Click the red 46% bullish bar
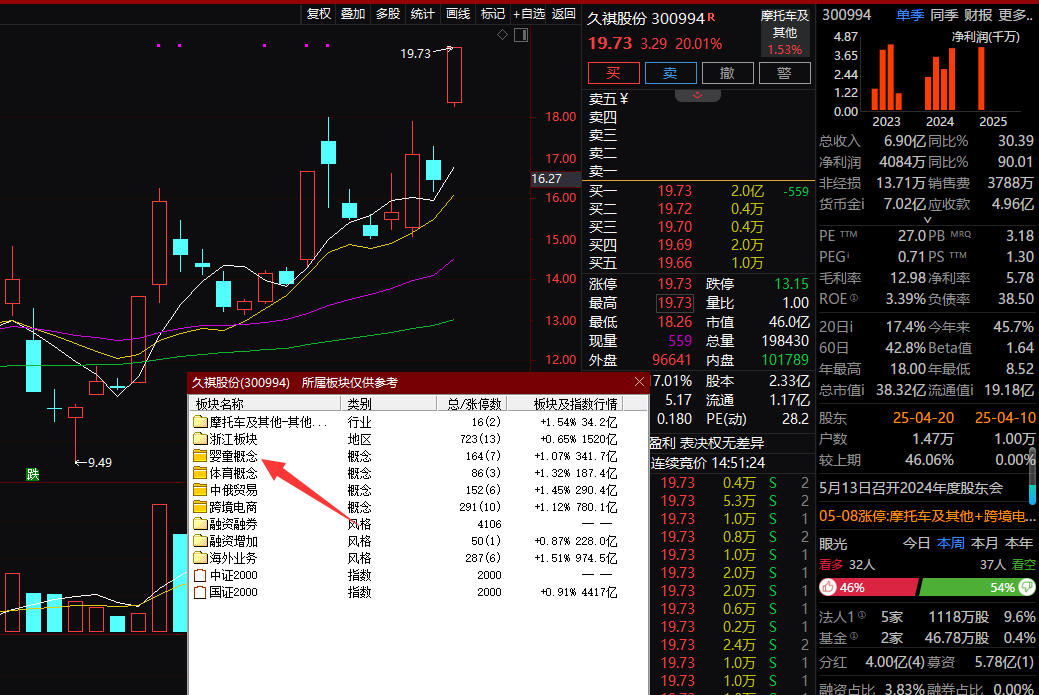Viewport: 1039px width, 695px height. [868, 587]
